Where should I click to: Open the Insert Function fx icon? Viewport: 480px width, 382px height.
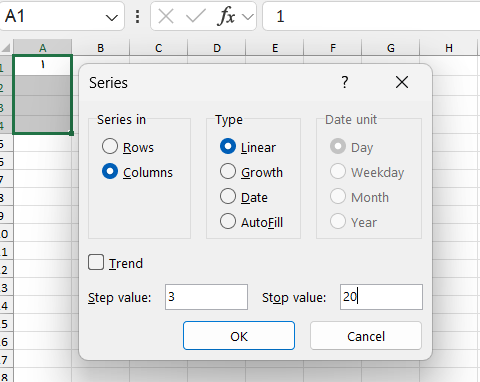226,16
